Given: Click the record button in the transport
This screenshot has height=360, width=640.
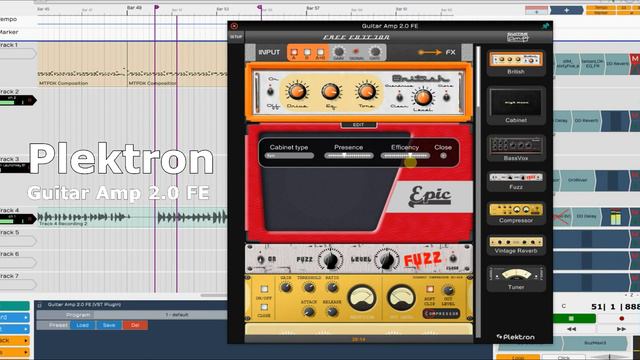Looking at the screenshot, I should pyautogui.click(x=621, y=318).
